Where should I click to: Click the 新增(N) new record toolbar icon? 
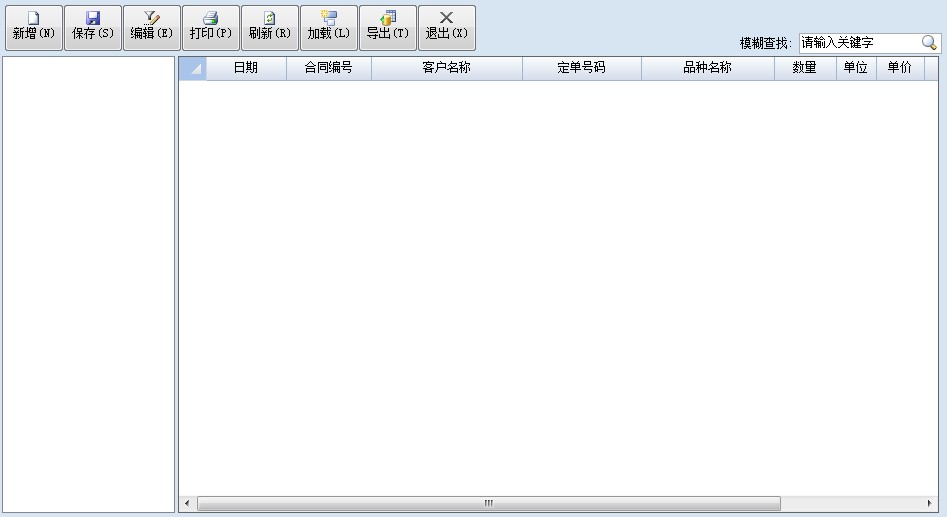click(x=33, y=18)
